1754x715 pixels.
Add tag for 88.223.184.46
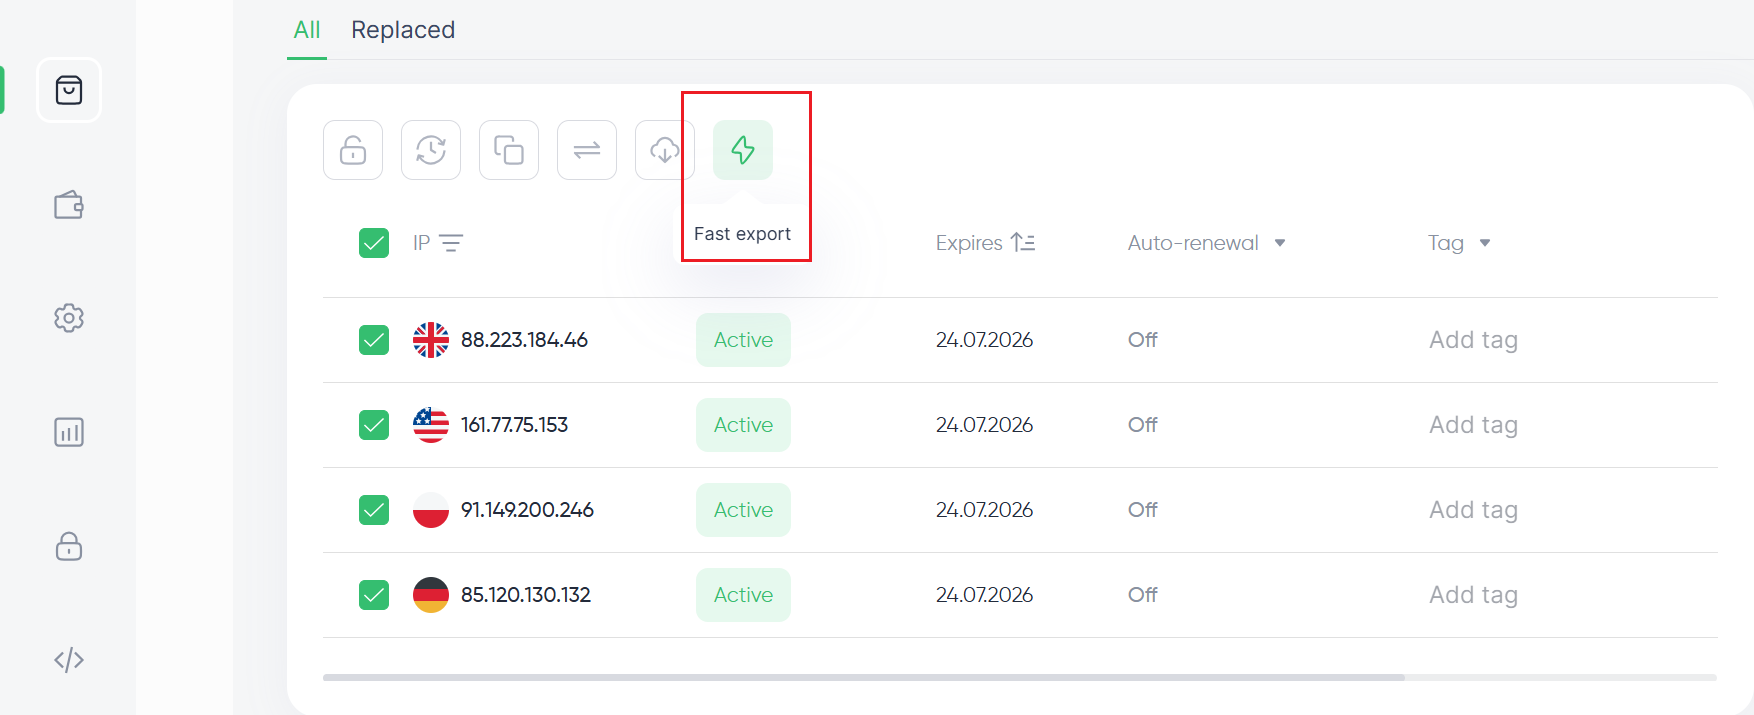pos(1473,340)
